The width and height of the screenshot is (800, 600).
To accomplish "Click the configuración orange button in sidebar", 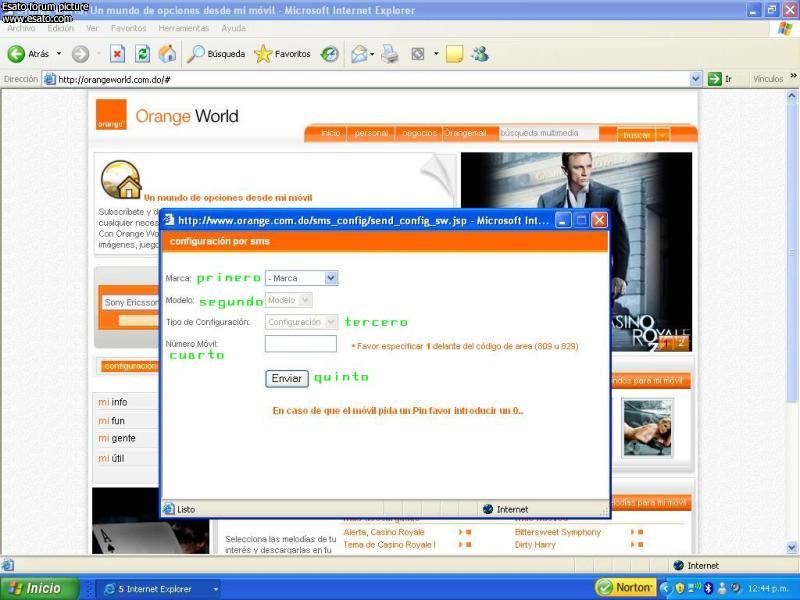I will coord(130,366).
